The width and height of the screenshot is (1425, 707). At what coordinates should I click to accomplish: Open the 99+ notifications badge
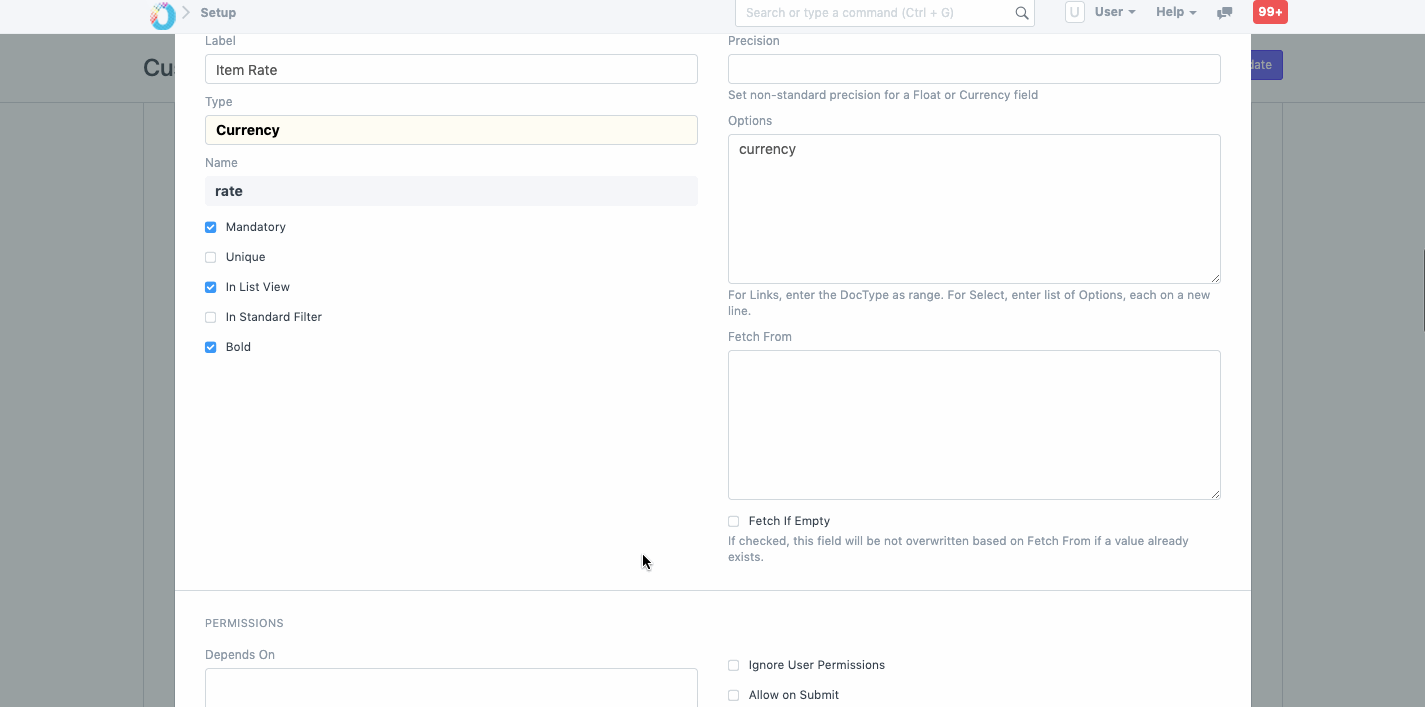(1270, 12)
